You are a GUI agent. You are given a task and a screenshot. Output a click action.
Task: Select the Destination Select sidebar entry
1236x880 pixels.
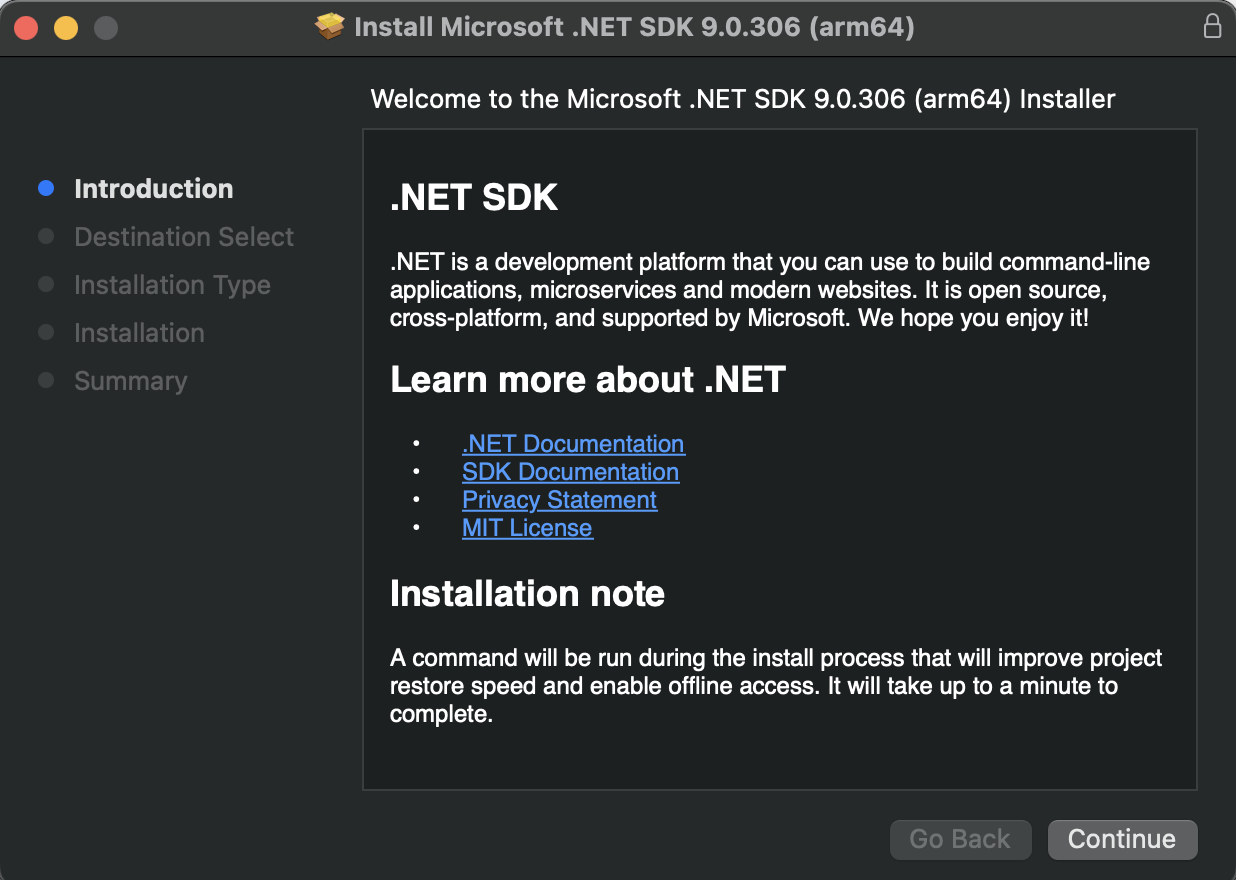pyautogui.click(x=184, y=236)
